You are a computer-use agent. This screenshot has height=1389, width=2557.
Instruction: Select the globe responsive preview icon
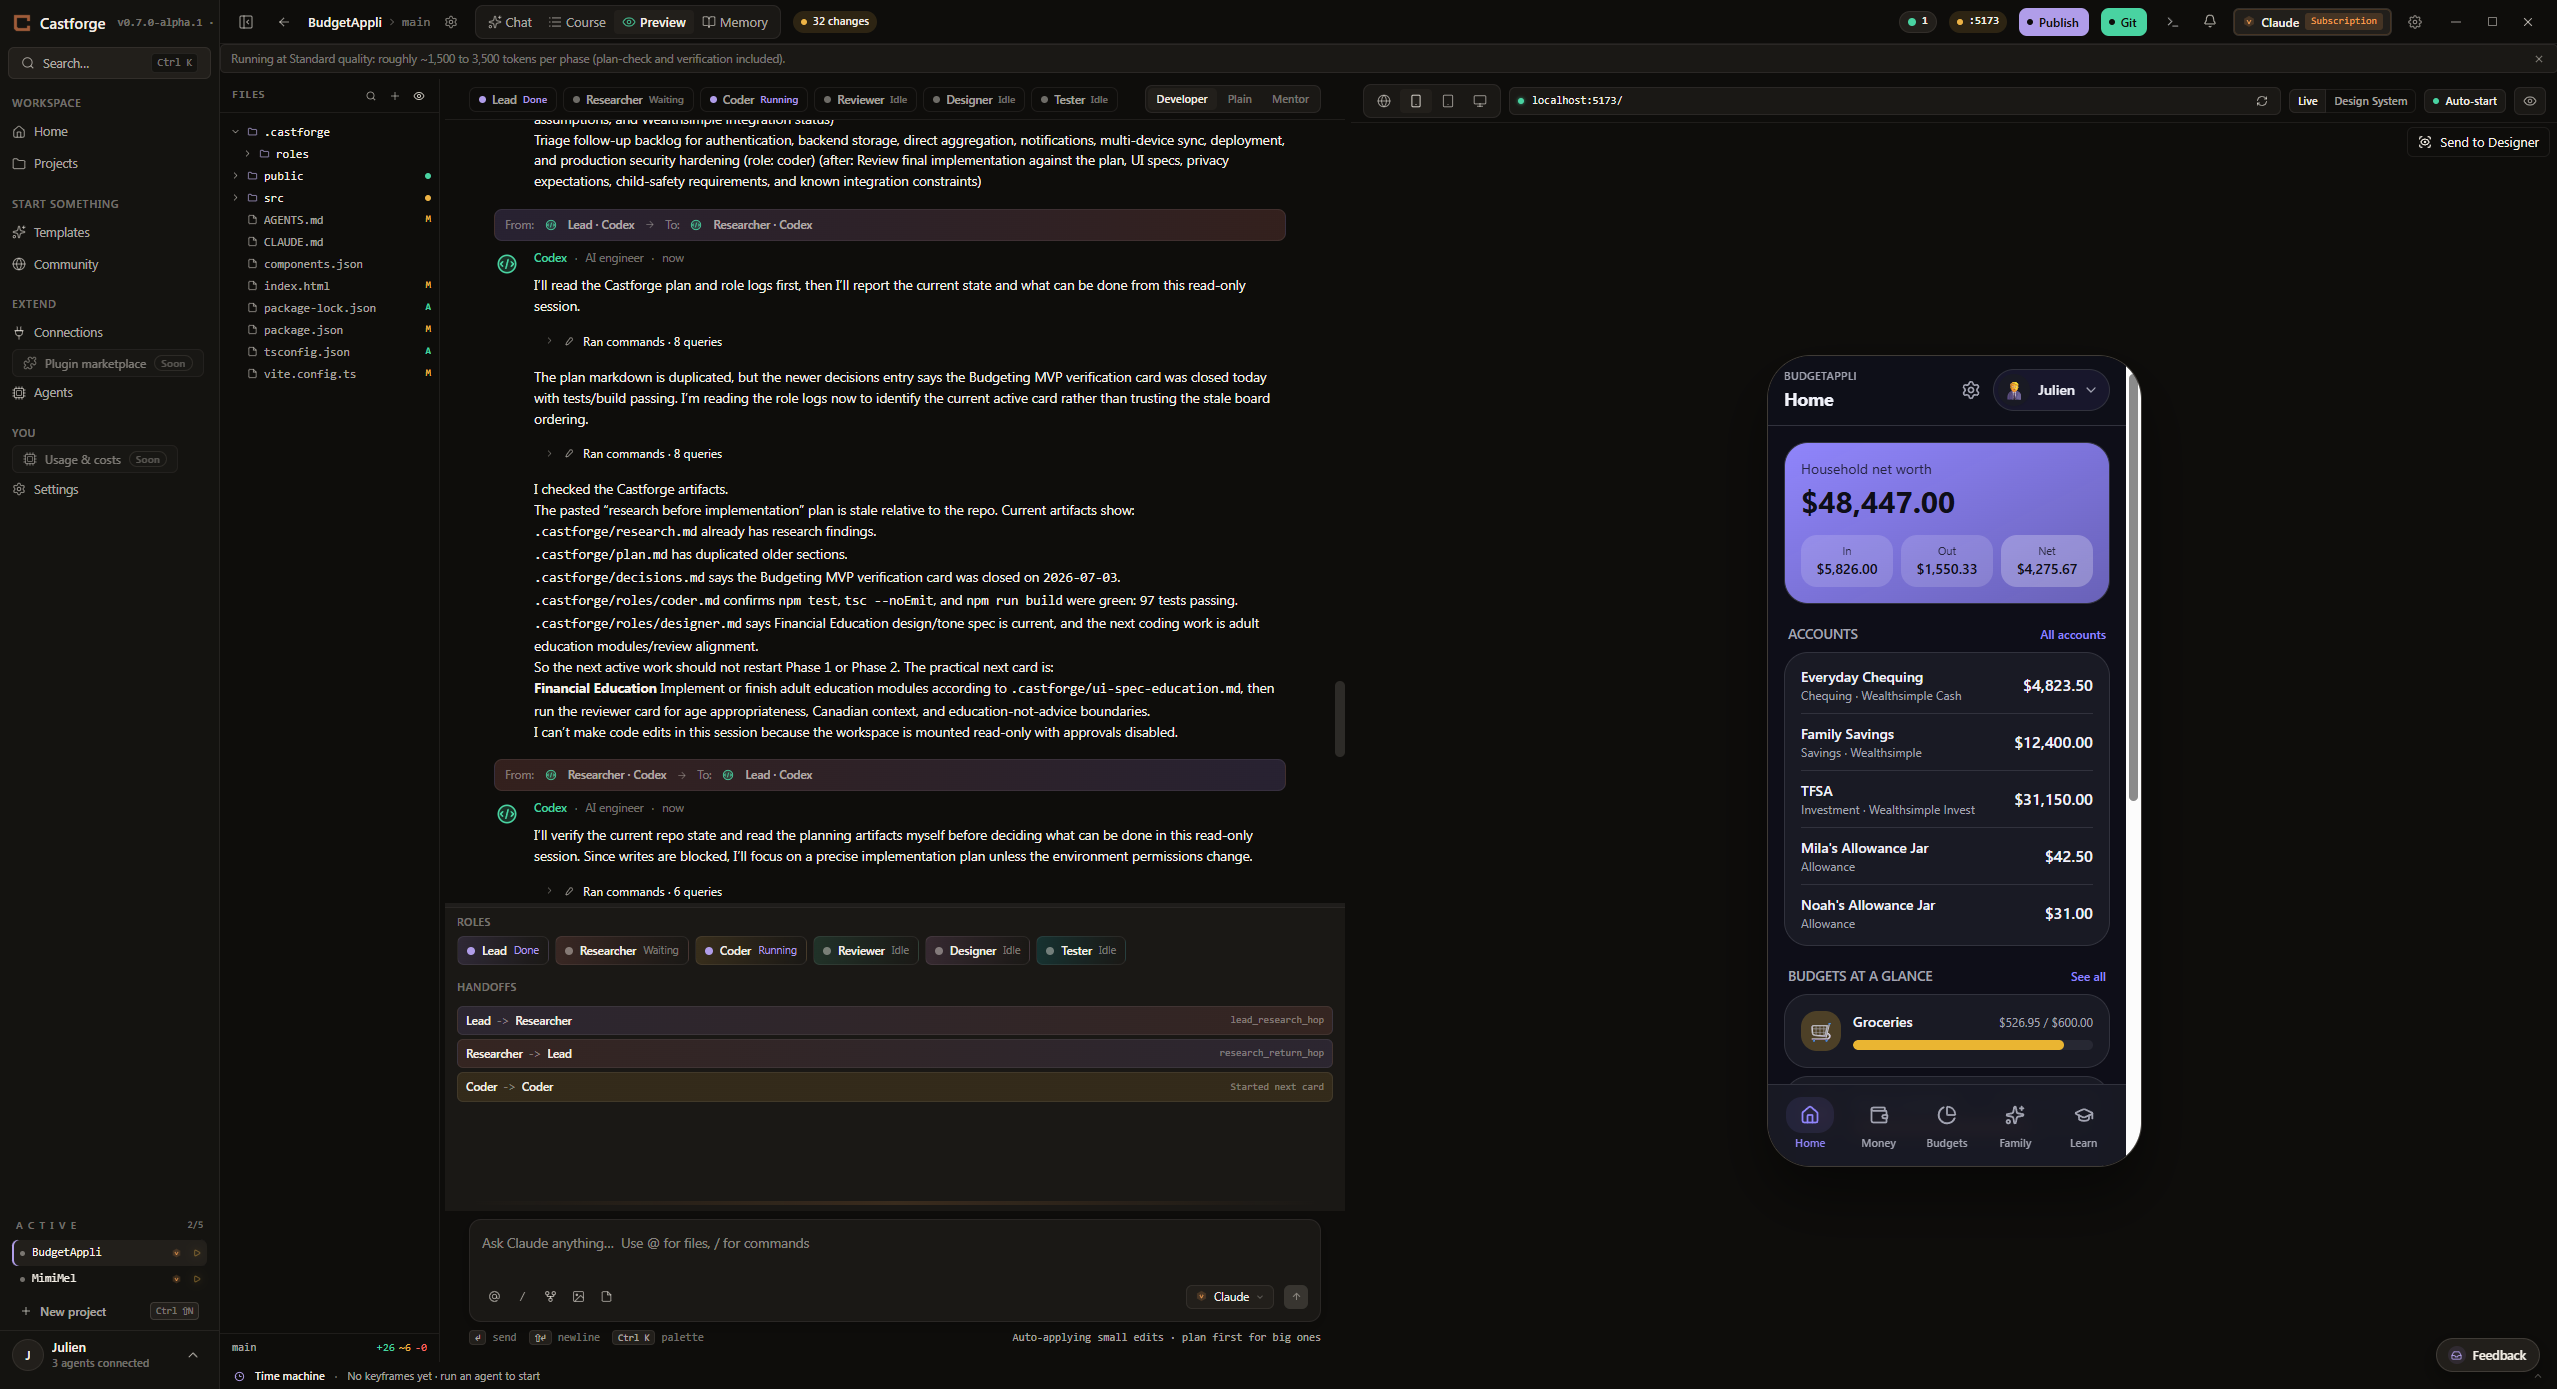tap(1384, 101)
